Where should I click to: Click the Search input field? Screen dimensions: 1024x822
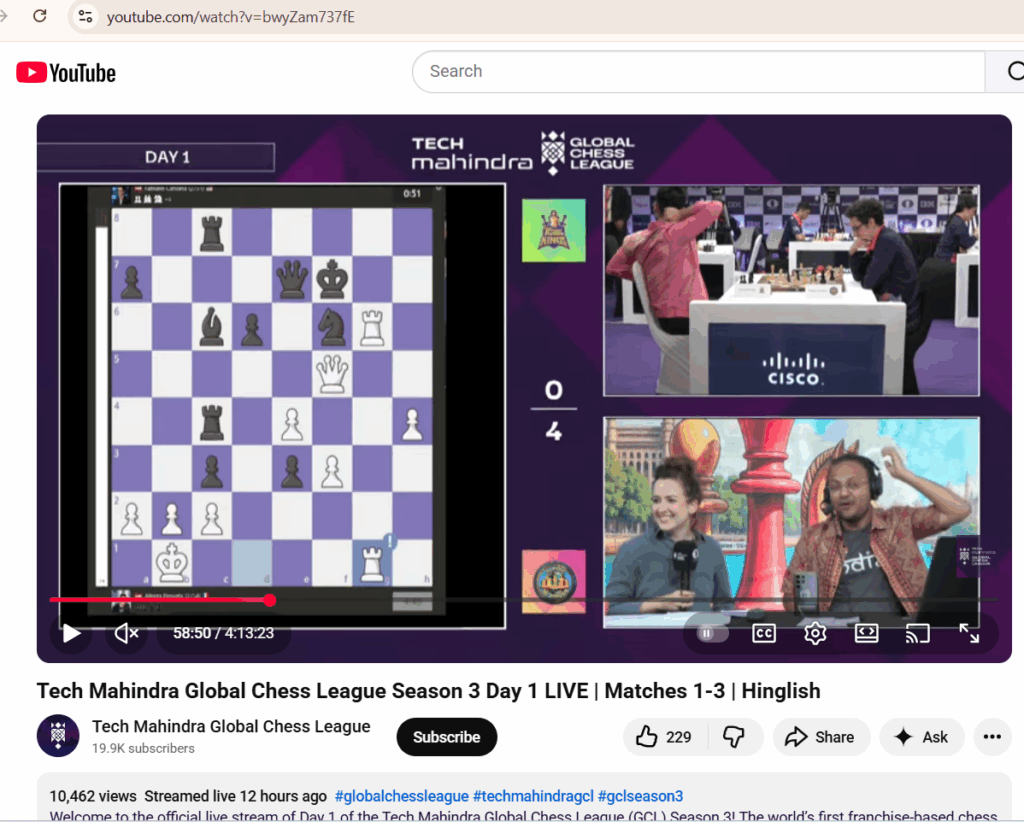coord(698,72)
